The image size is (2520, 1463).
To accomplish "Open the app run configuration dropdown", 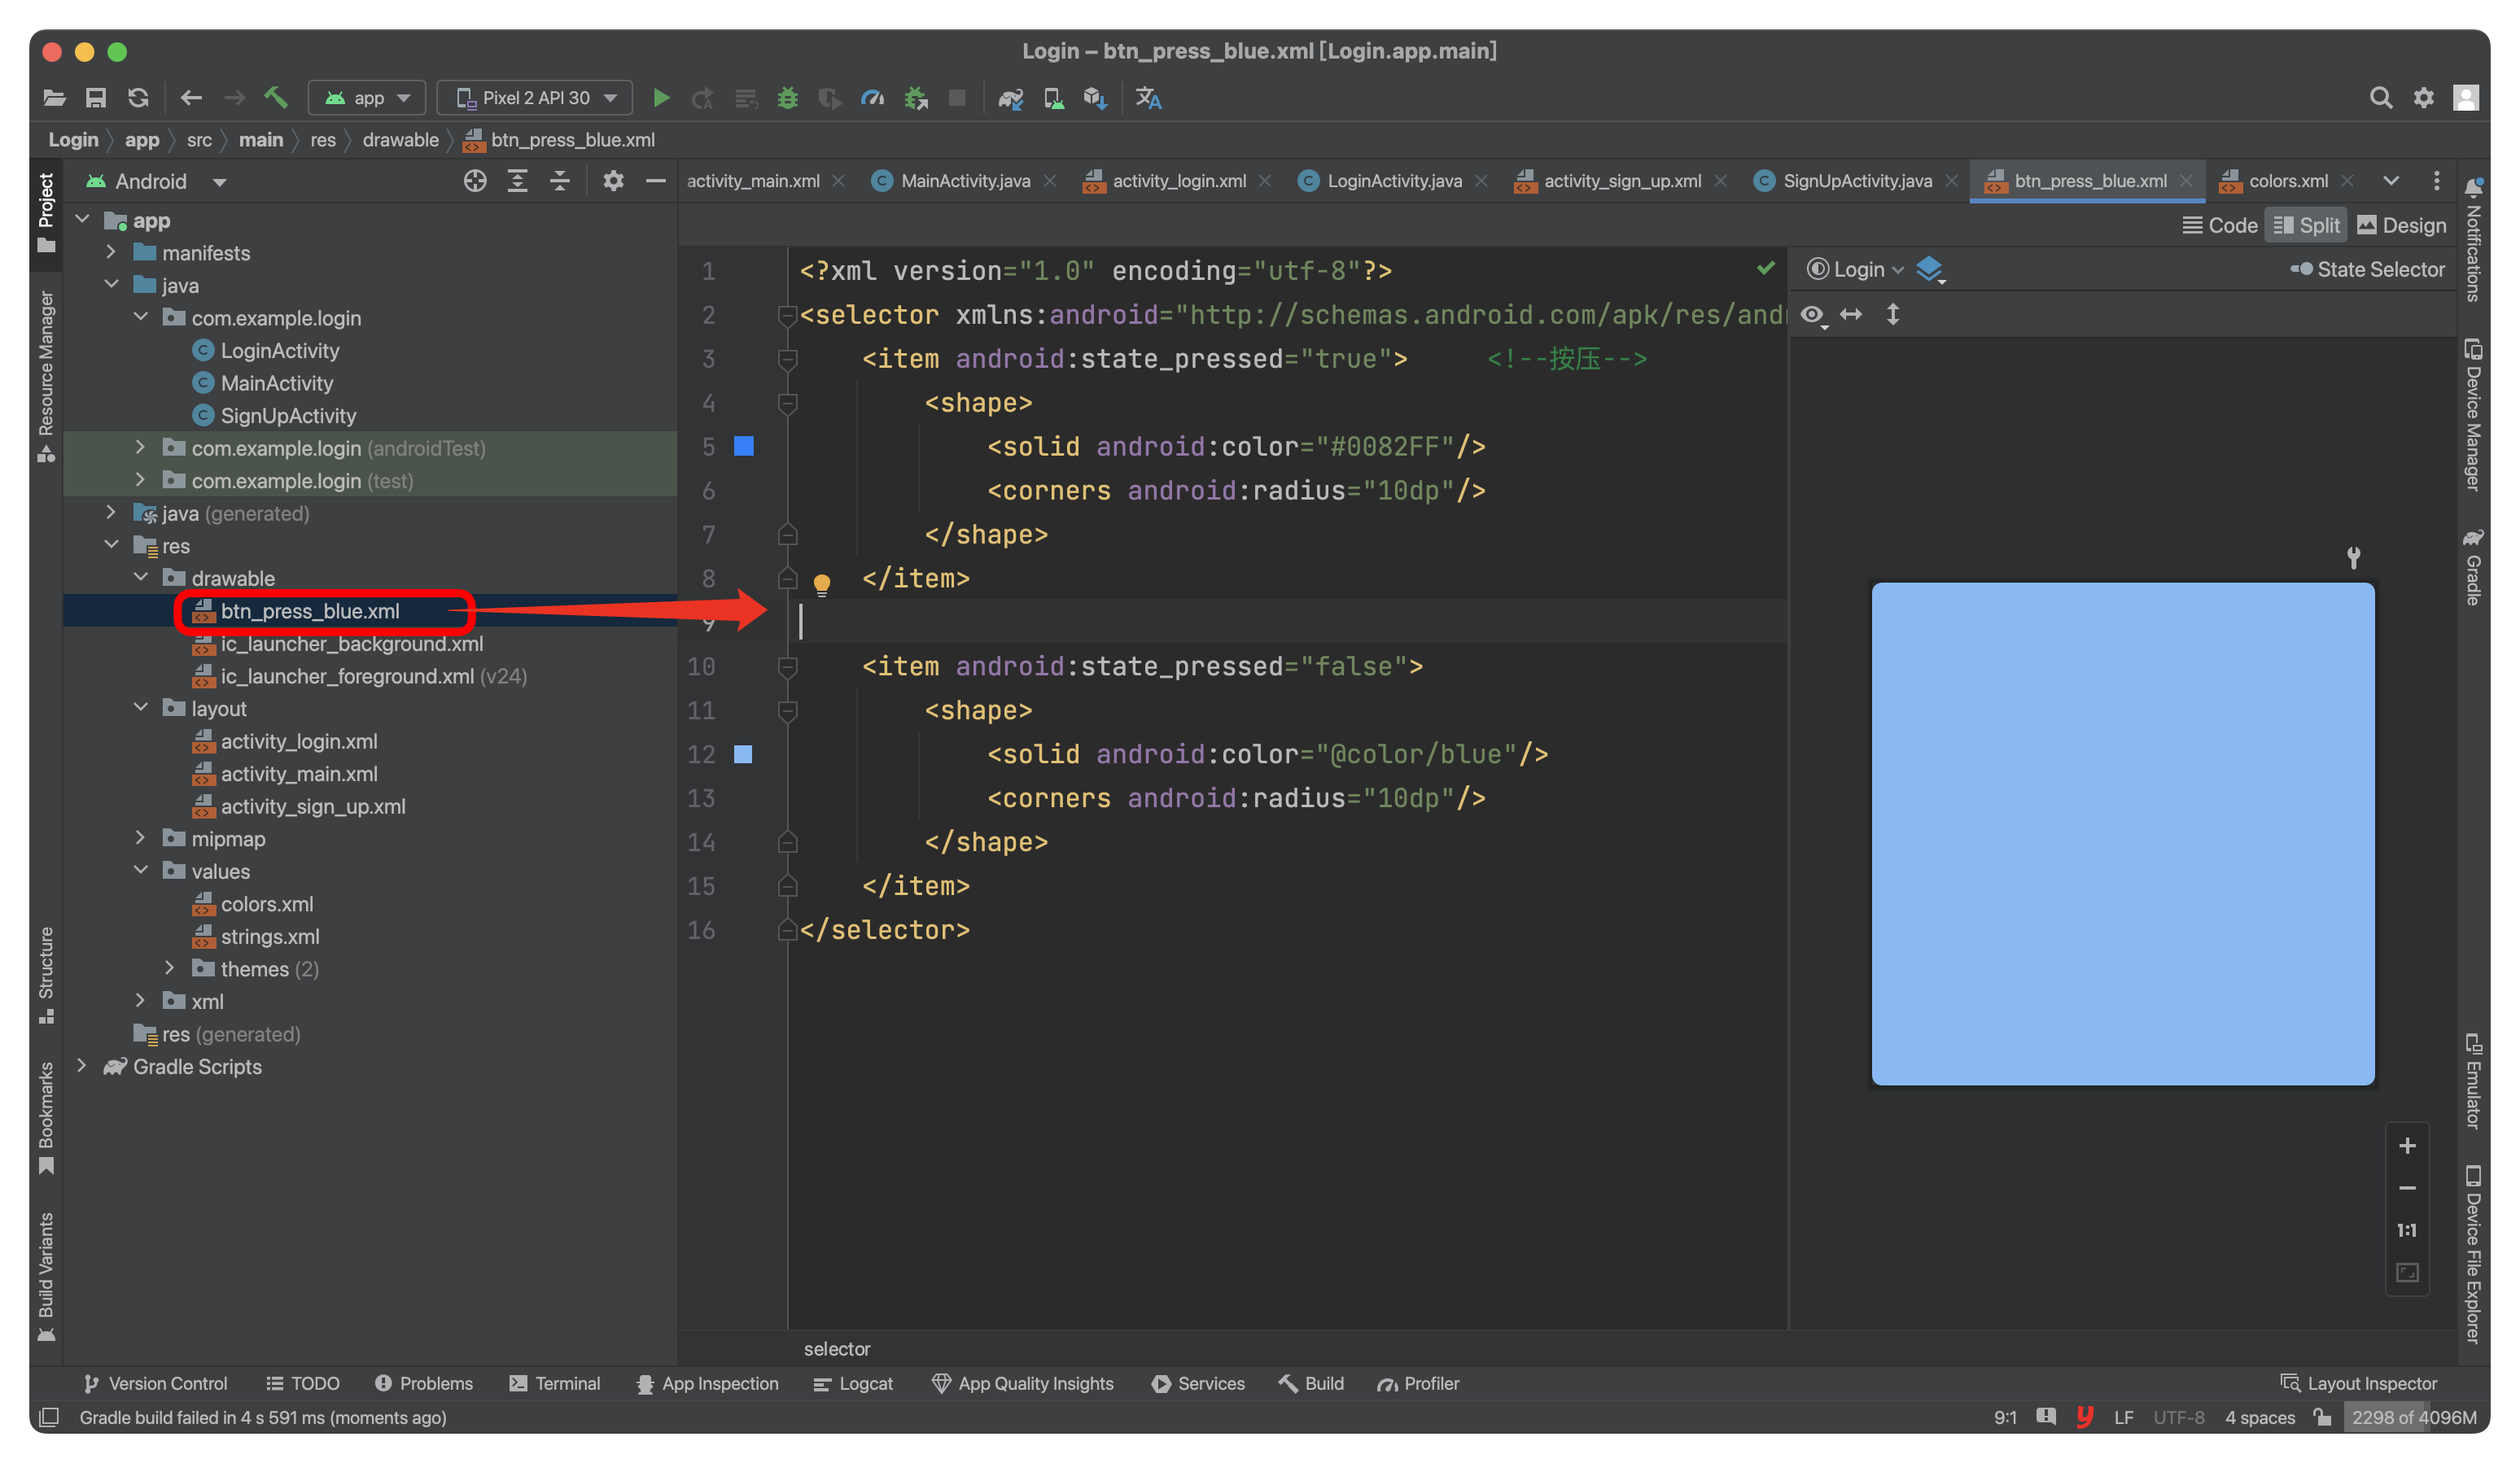I will click(367, 98).
